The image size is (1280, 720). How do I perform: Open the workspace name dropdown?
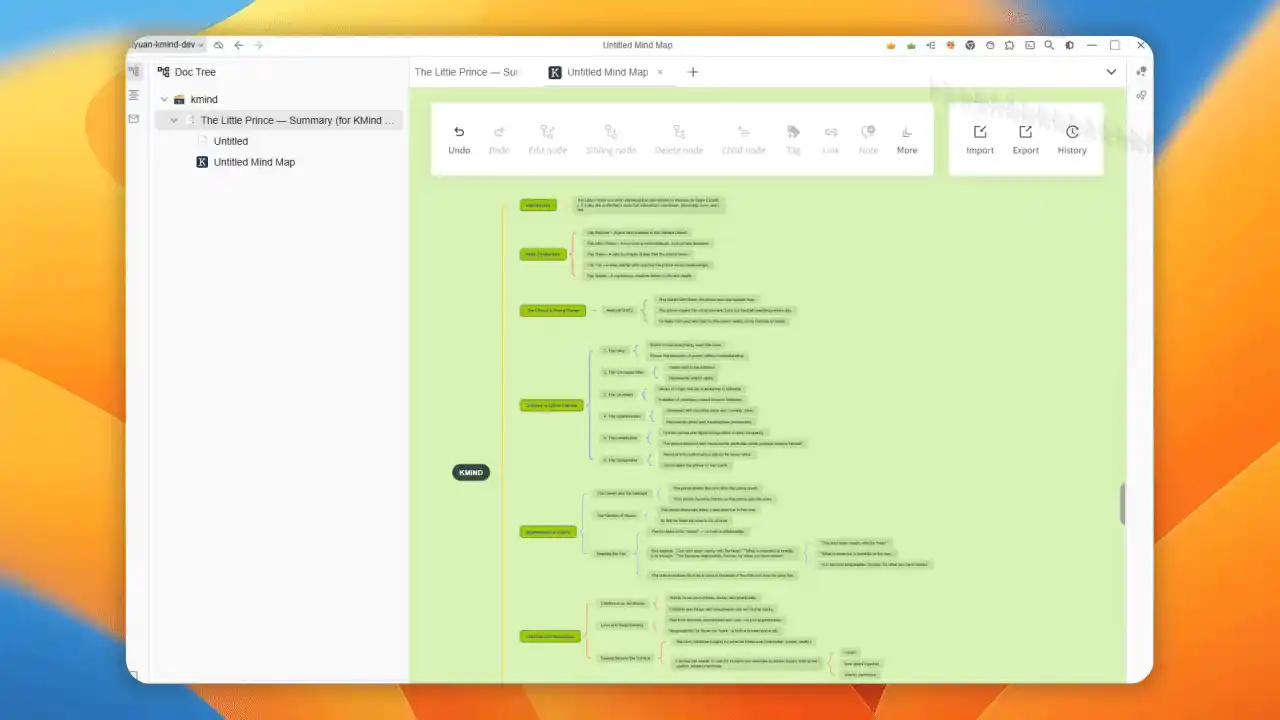(x=167, y=45)
